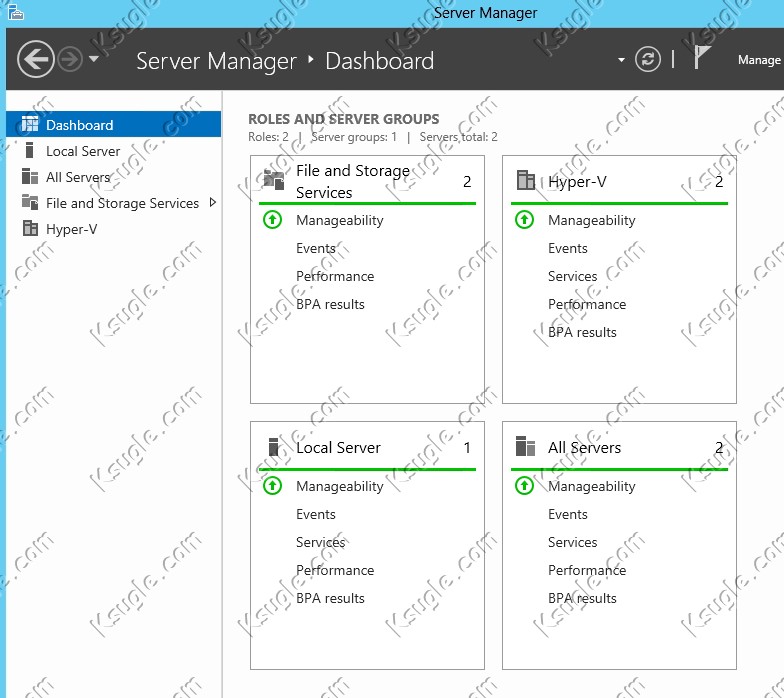Open the navigation history dropdown arrow
Screen dimensions: 784x698
[94, 58]
